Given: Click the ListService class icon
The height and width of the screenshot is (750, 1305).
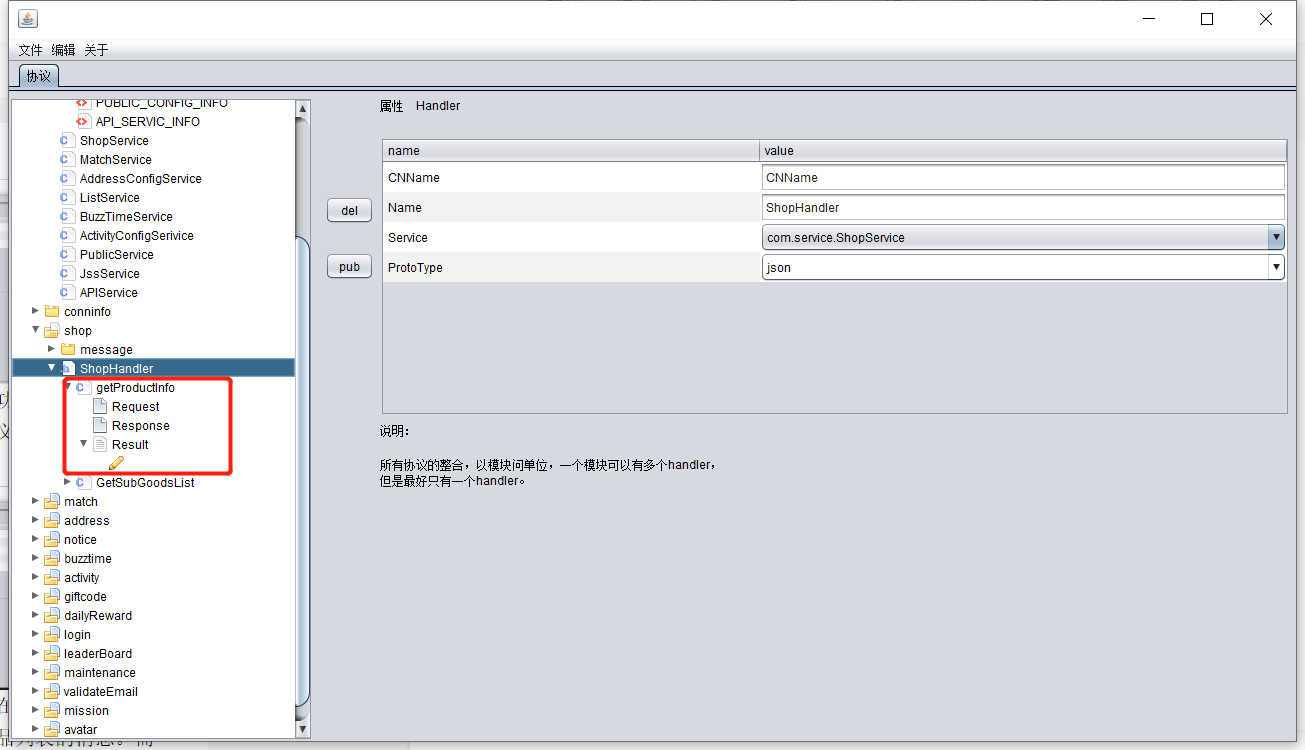Looking at the screenshot, I should [x=68, y=198].
